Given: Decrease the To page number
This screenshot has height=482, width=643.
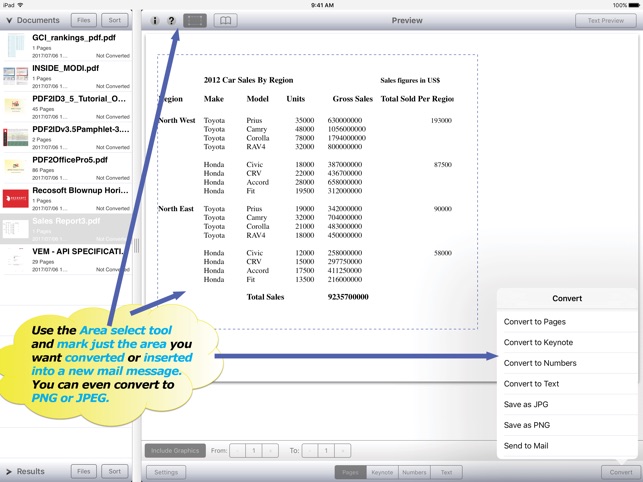Looking at the screenshot, I should click(310, 450).
